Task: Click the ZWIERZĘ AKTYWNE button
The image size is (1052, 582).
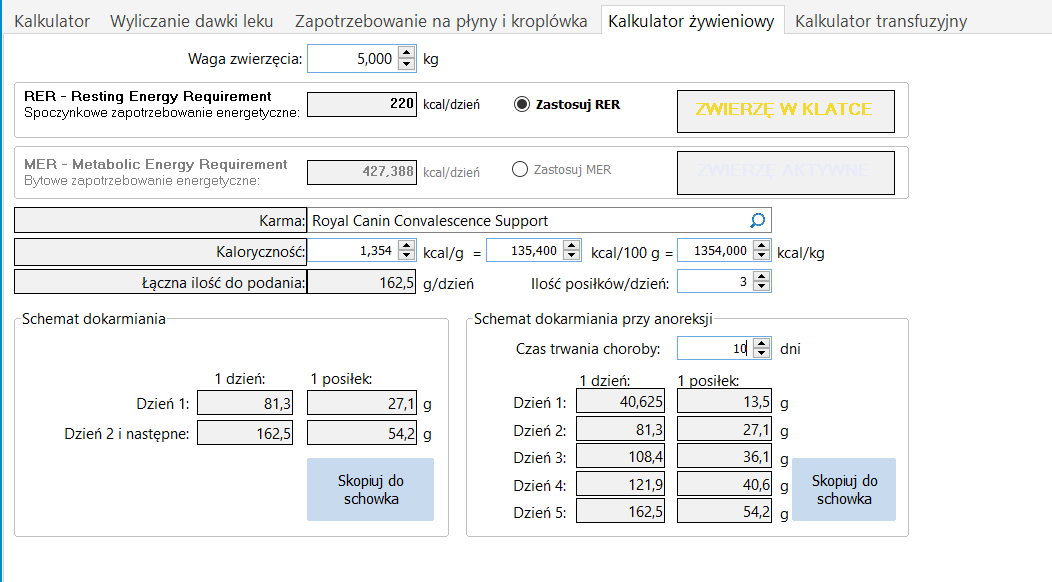Action: tap(786, 173)
